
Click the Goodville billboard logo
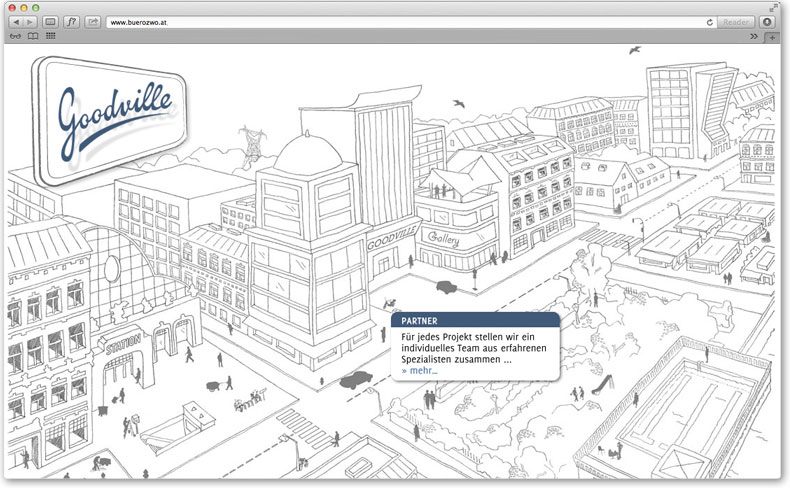[x=109, y=121]
